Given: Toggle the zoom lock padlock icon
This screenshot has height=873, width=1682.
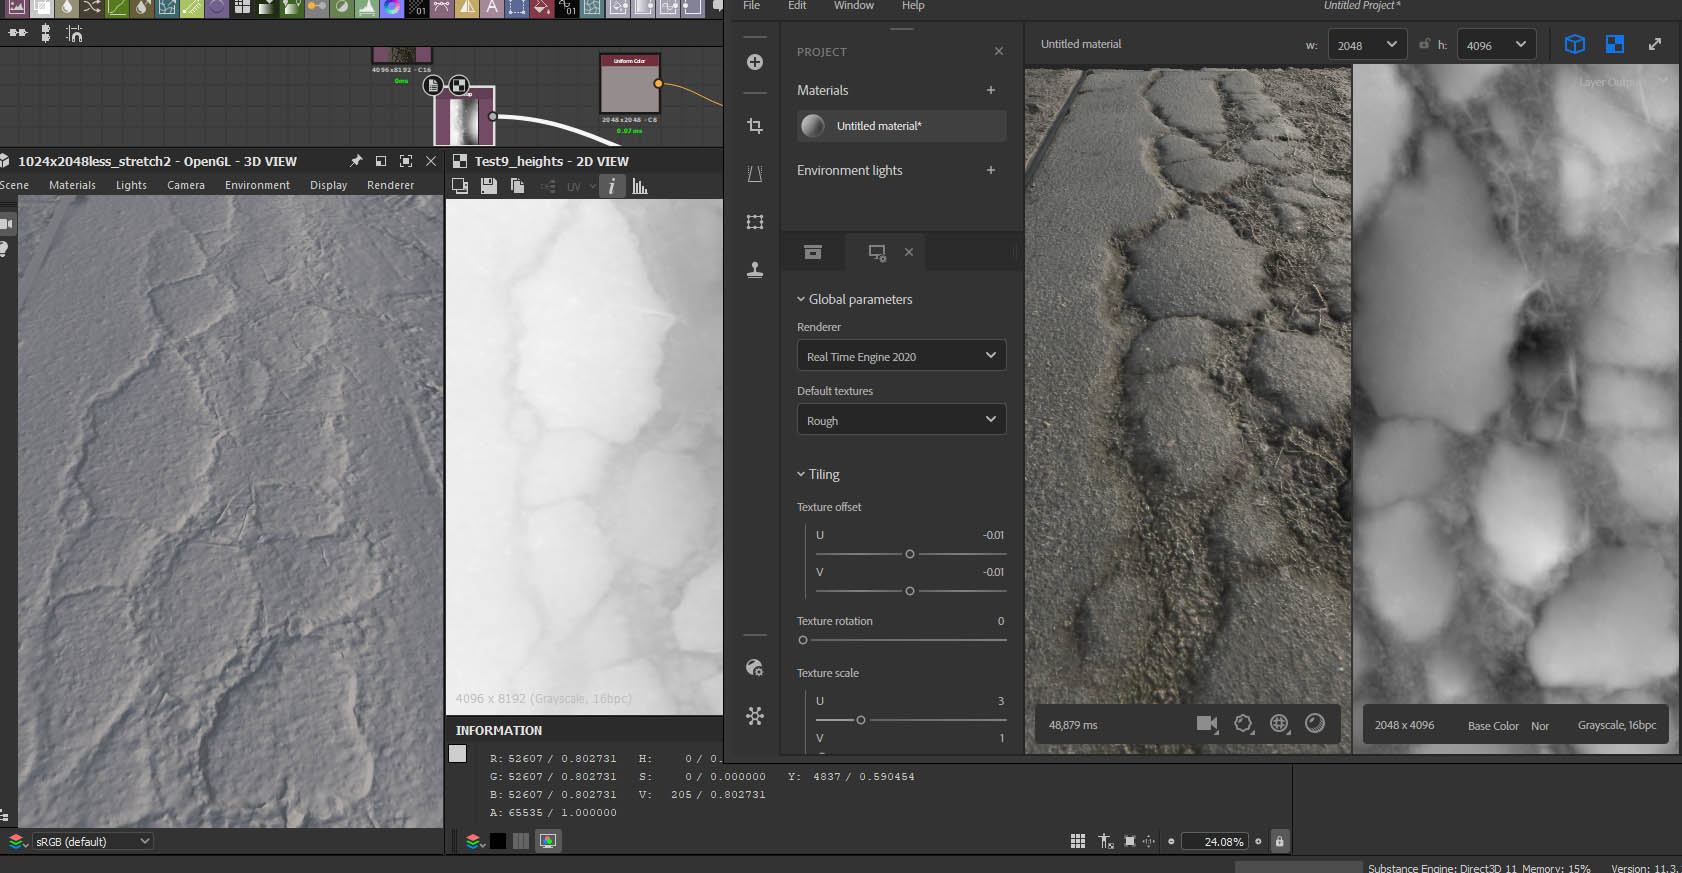Looking at the screenshot, I should click(x=1279, y=841).
